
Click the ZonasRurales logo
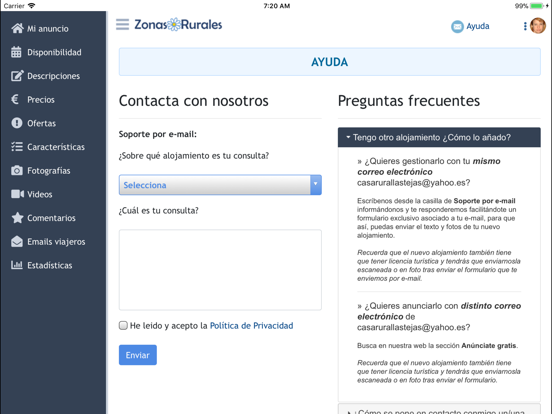(178, 24)
